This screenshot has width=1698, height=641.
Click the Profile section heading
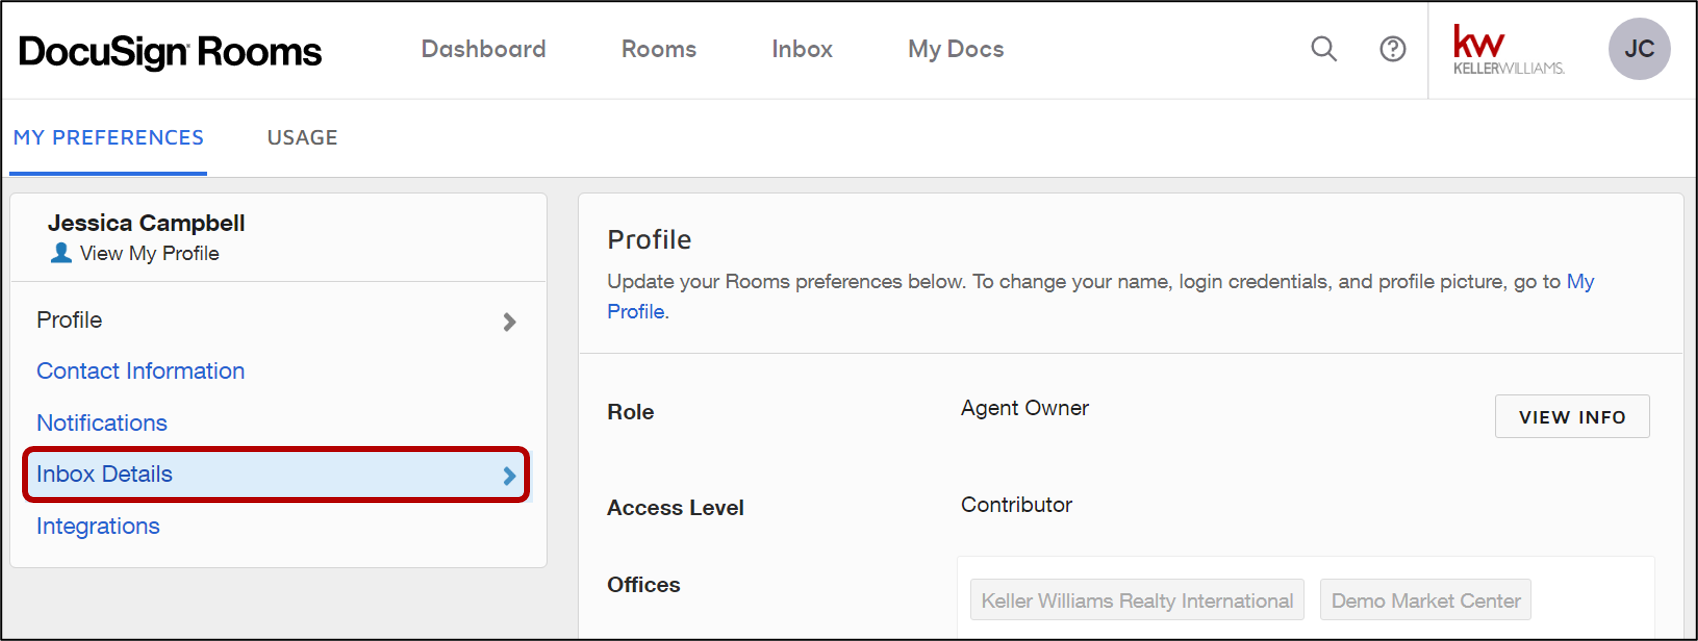click(650, 240)
